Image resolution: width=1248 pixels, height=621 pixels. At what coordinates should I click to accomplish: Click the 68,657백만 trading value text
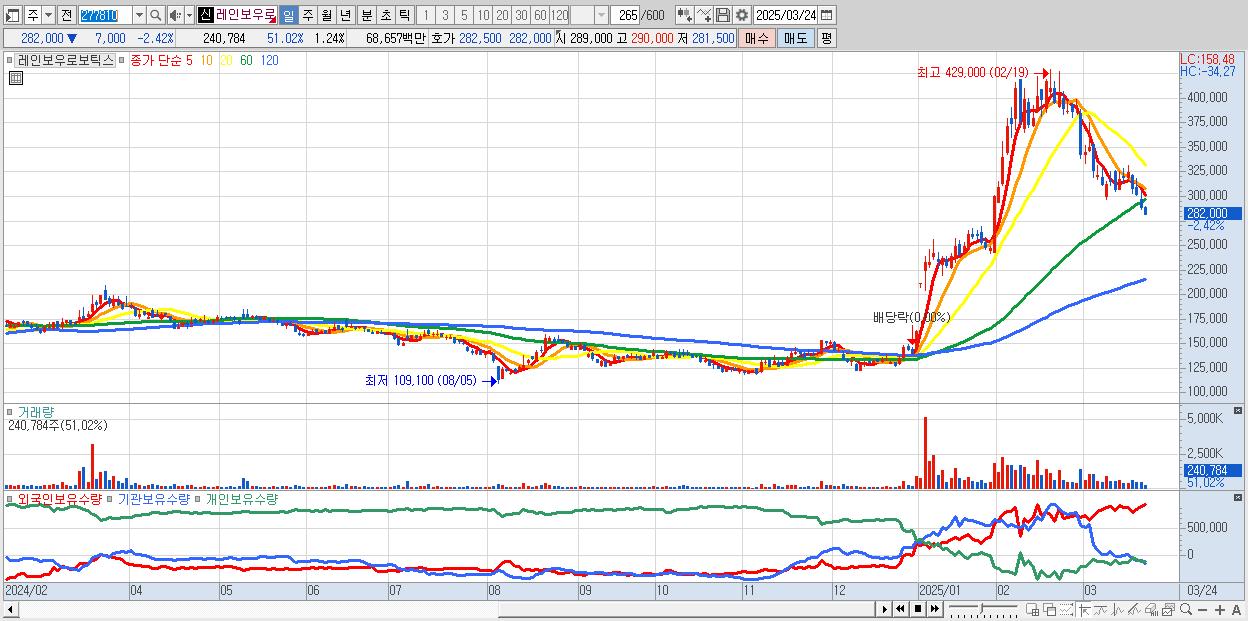click(x=396, y=38)
